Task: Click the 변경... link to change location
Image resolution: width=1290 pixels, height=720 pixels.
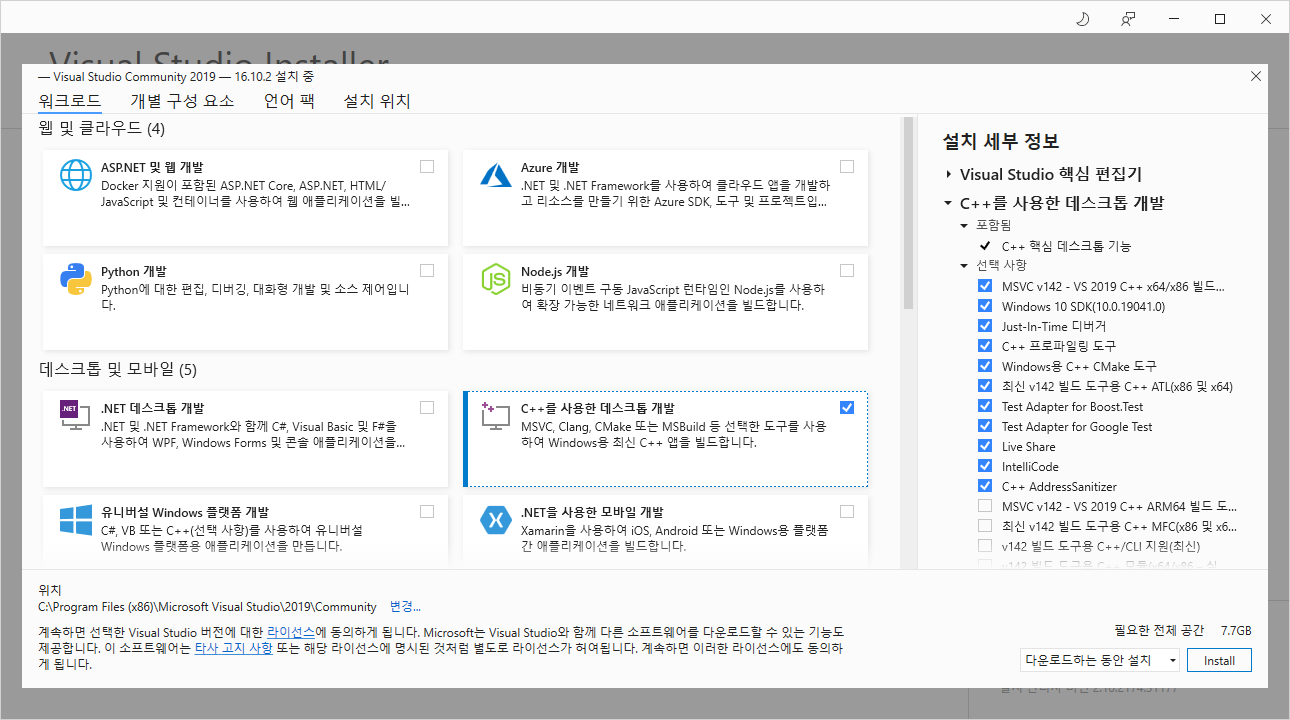Action: pos(405,607)
